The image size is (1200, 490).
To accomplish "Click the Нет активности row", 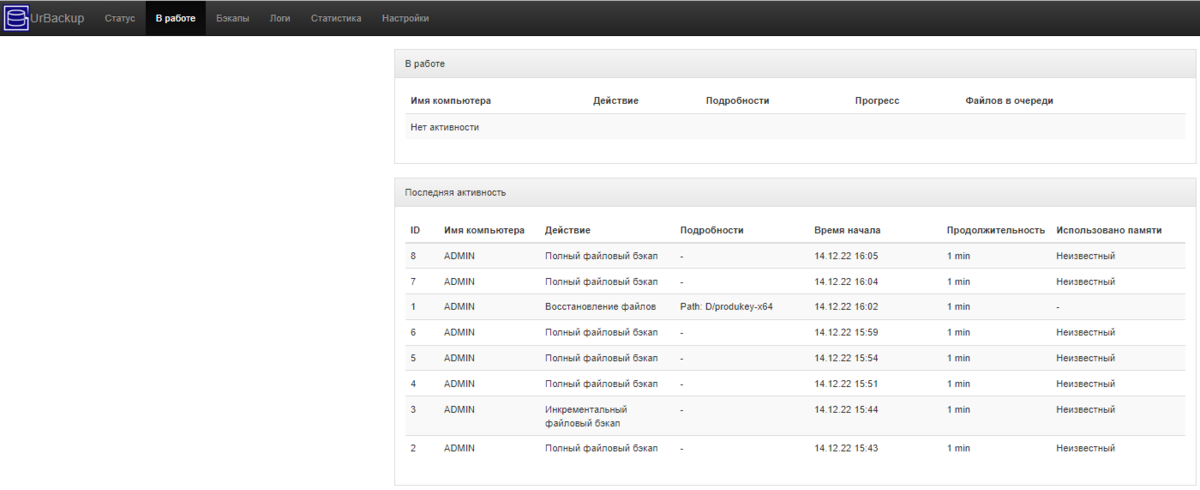I will point(795,127).
